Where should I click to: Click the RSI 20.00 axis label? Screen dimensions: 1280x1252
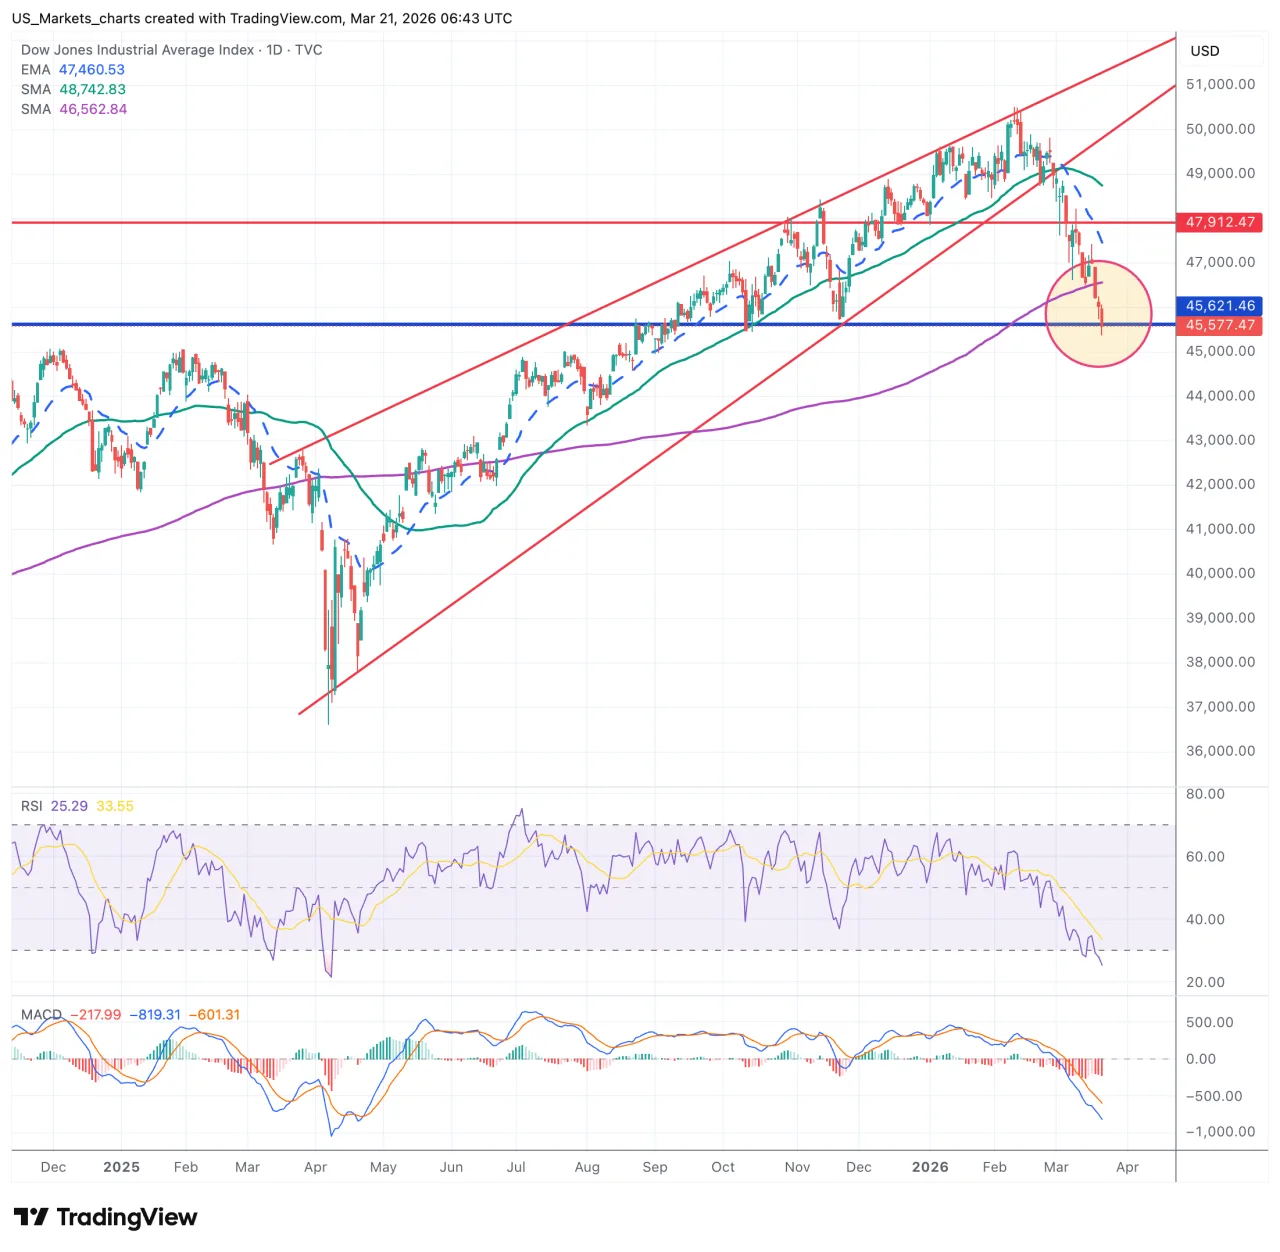pyautogui.click(x=1205, y=982)
